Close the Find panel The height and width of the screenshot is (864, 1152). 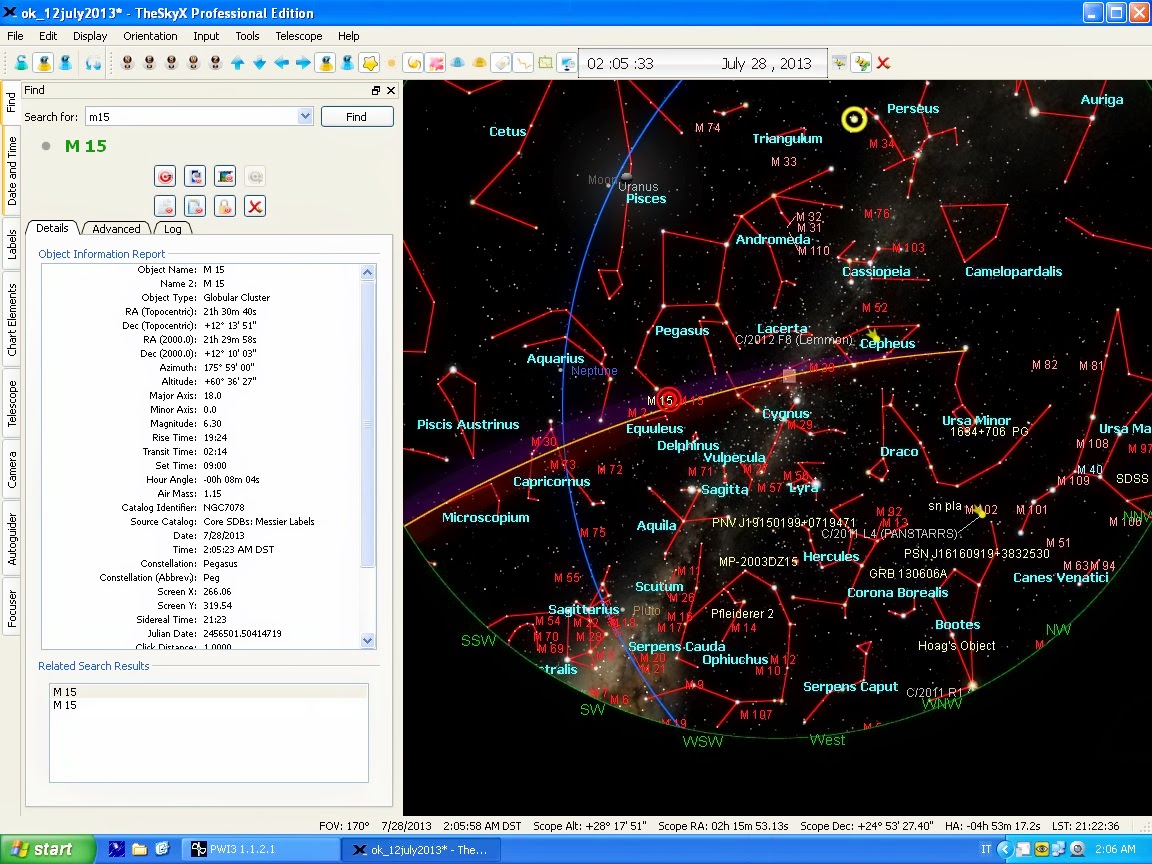click(x=390, y=90)
